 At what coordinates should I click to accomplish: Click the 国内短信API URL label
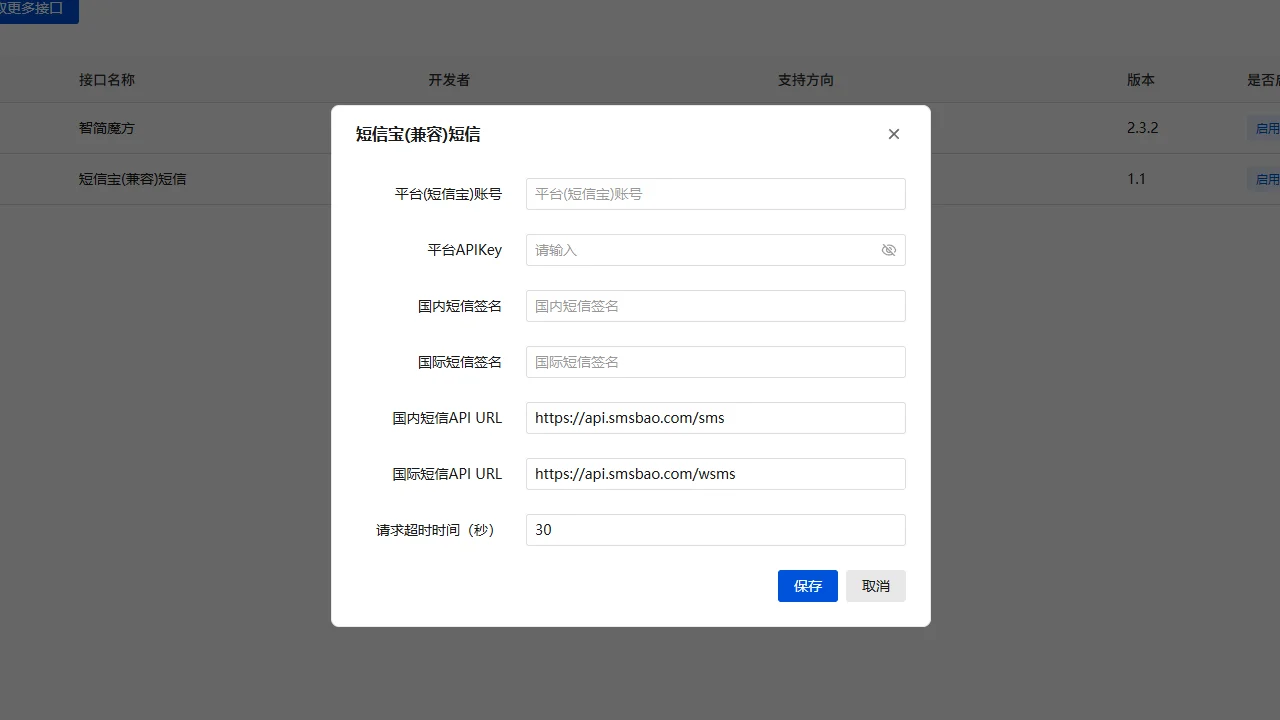pyautogui.click(x=447, y=418)
